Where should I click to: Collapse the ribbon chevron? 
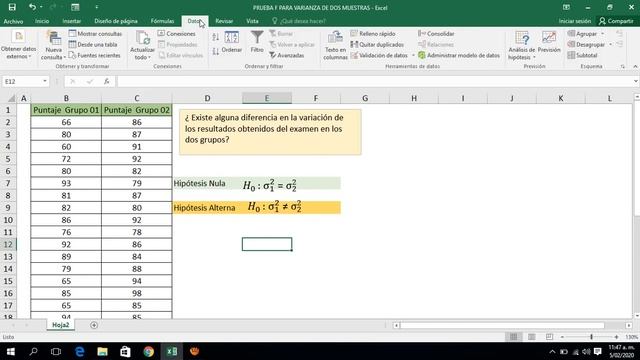(635, 66)
